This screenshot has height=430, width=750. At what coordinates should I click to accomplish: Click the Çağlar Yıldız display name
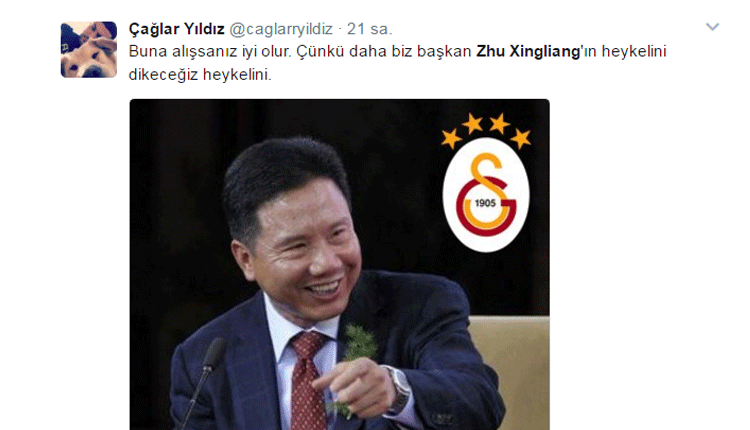[176, 29]
